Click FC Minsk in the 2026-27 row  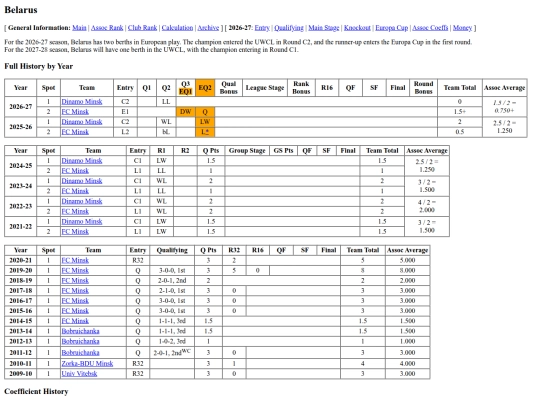(75, 112)
